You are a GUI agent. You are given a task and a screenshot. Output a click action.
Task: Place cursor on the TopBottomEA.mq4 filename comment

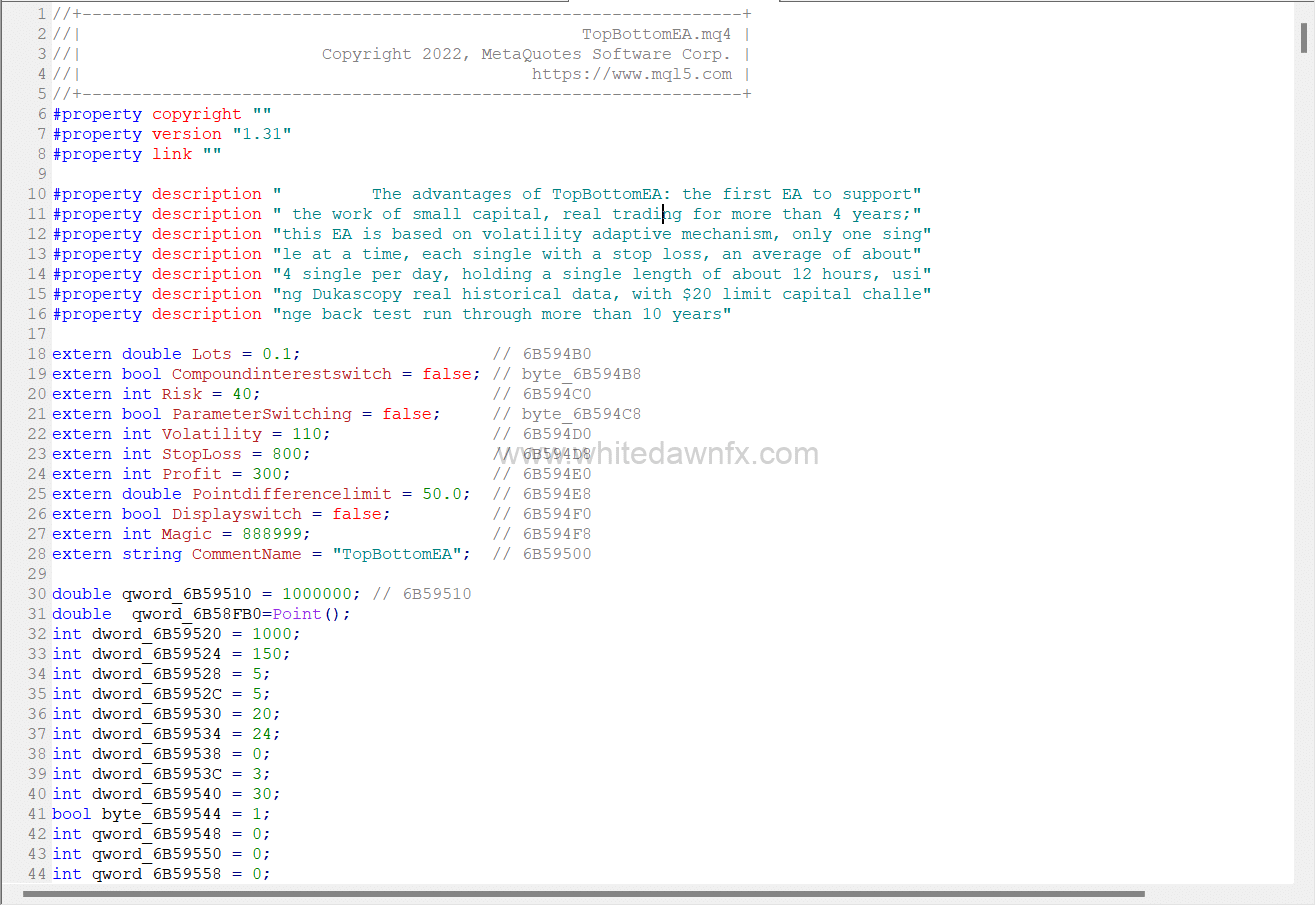pos(656,34)
